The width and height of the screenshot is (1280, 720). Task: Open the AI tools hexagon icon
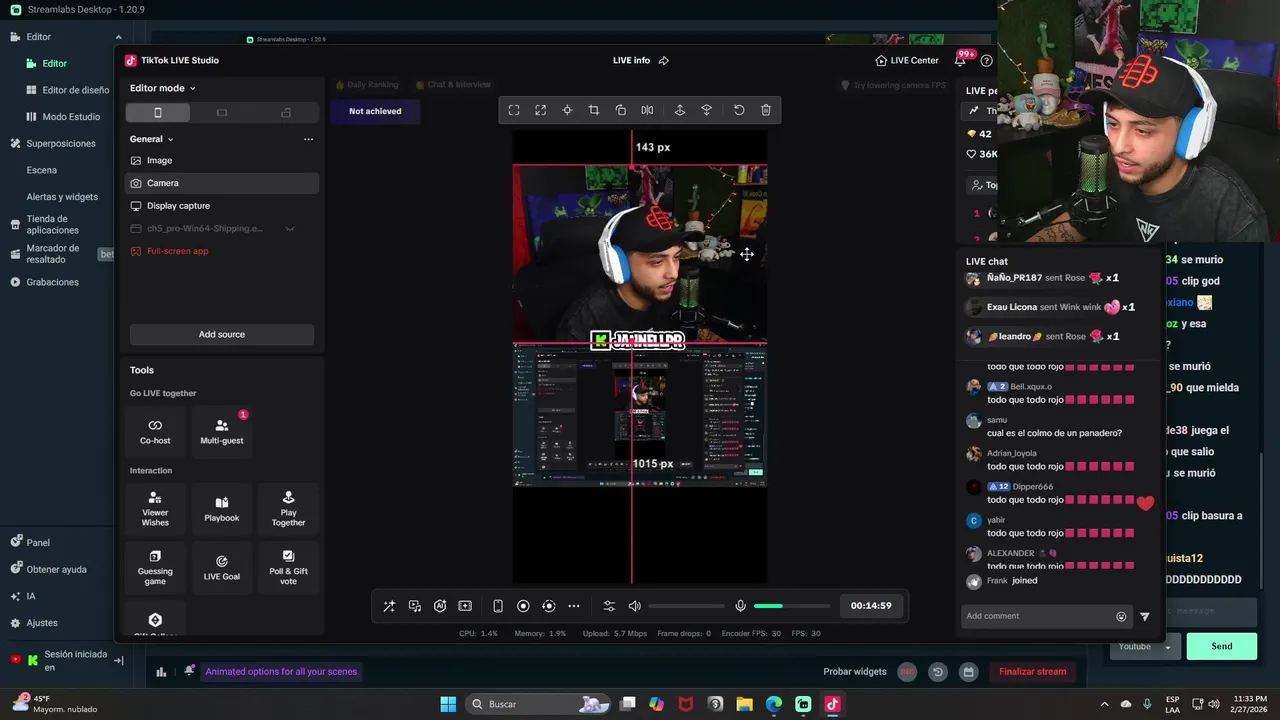440,606
